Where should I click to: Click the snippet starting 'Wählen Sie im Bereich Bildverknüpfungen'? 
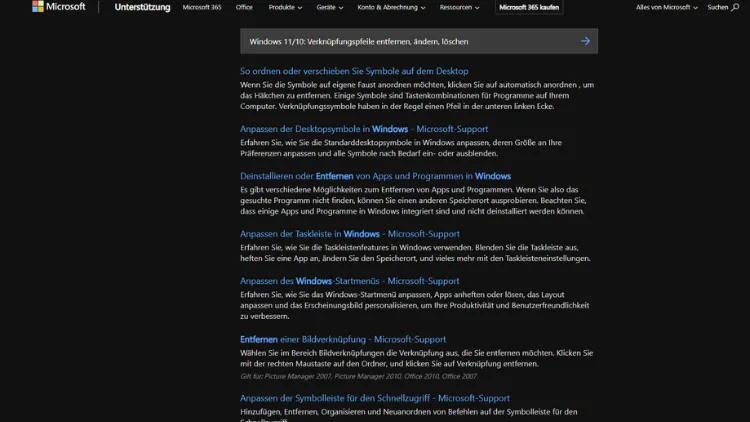click(x=417, y=358)
